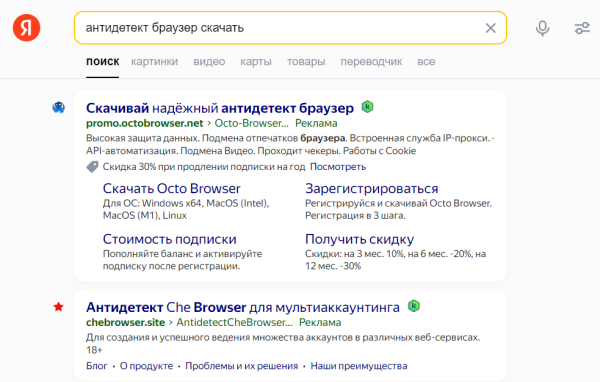Open Стоимость подписки sitelink
600x382 pixels.
coord(170,239)
